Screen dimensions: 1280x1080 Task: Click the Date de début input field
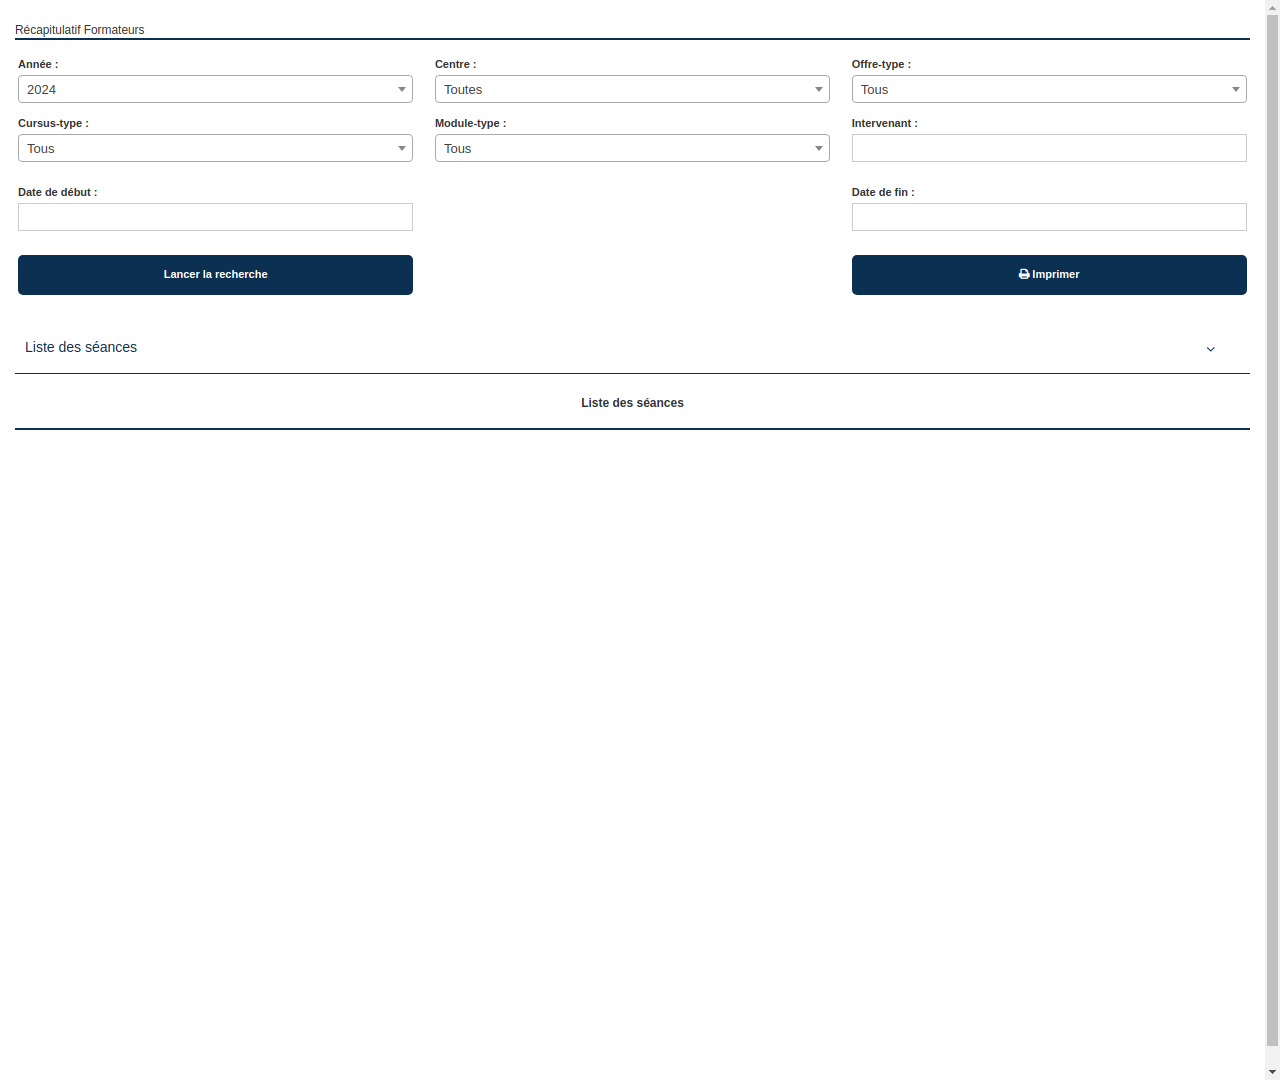[215, 217]
